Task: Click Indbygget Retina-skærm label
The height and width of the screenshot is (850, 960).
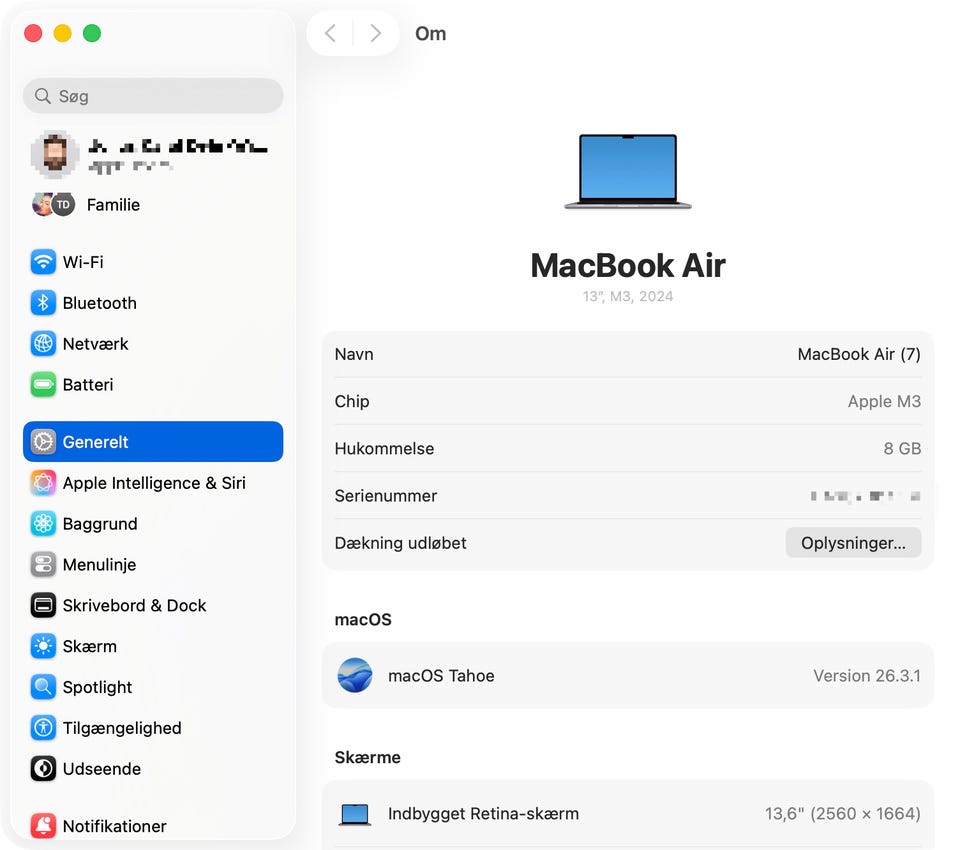Action: 484,814
